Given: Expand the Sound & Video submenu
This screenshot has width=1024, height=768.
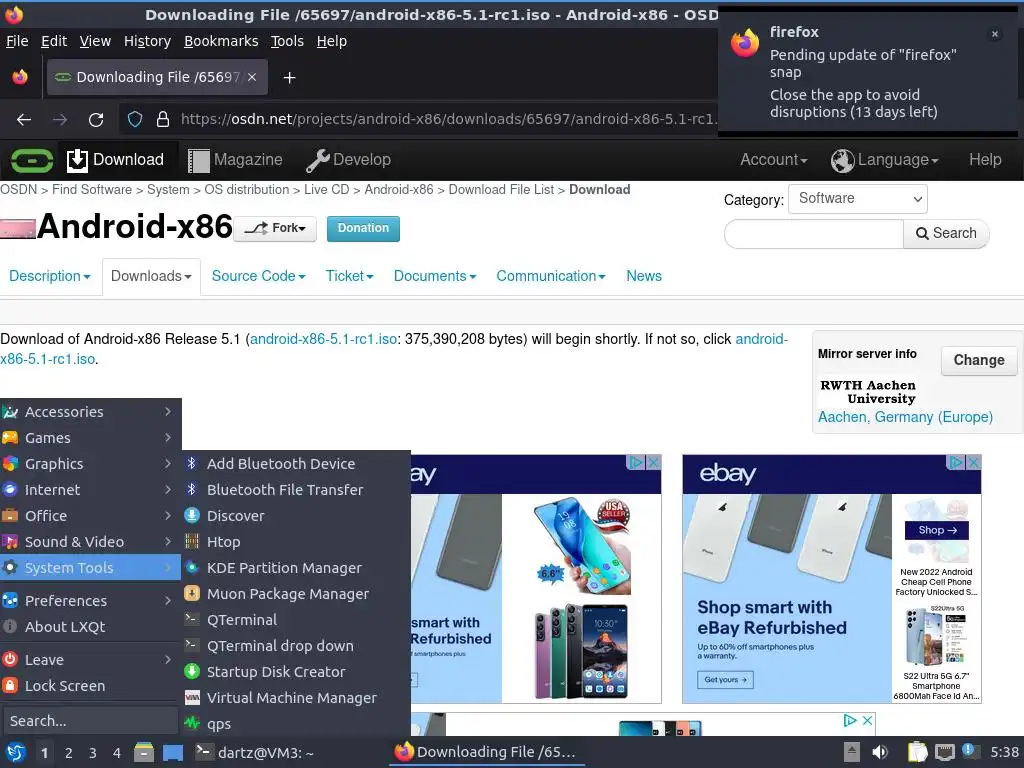Looking at the screenshot, I should 90,542.
